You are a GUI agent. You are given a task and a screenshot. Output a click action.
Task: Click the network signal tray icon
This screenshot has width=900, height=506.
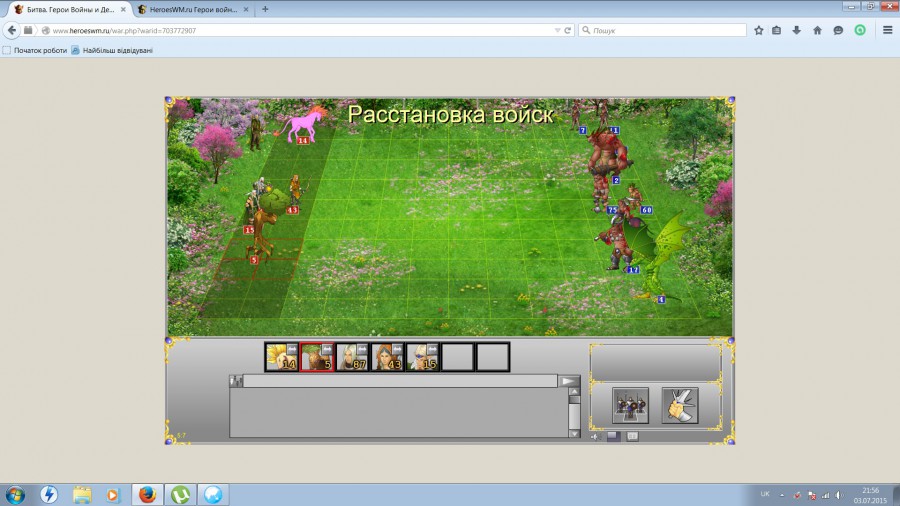coord(825,495)
